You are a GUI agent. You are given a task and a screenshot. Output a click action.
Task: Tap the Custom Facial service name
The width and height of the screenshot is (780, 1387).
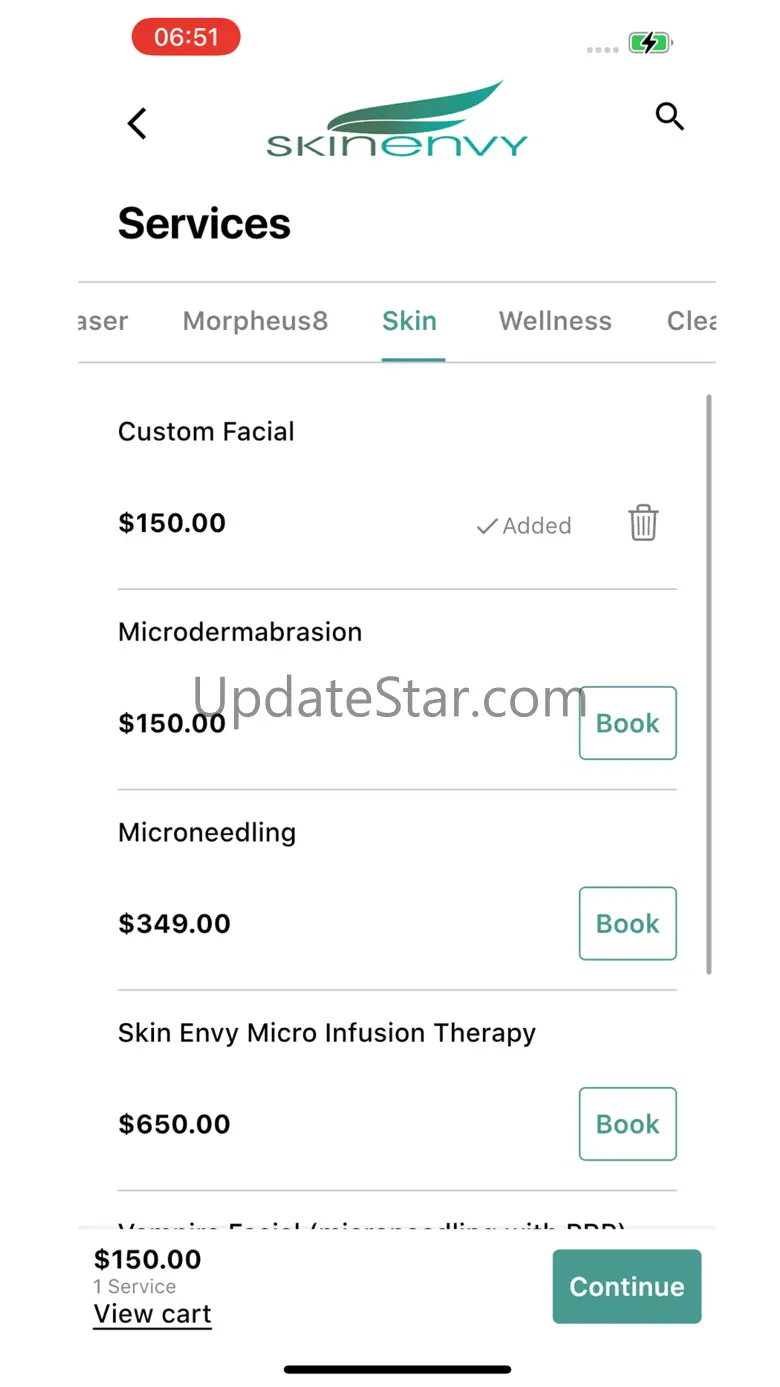point(206,432)
